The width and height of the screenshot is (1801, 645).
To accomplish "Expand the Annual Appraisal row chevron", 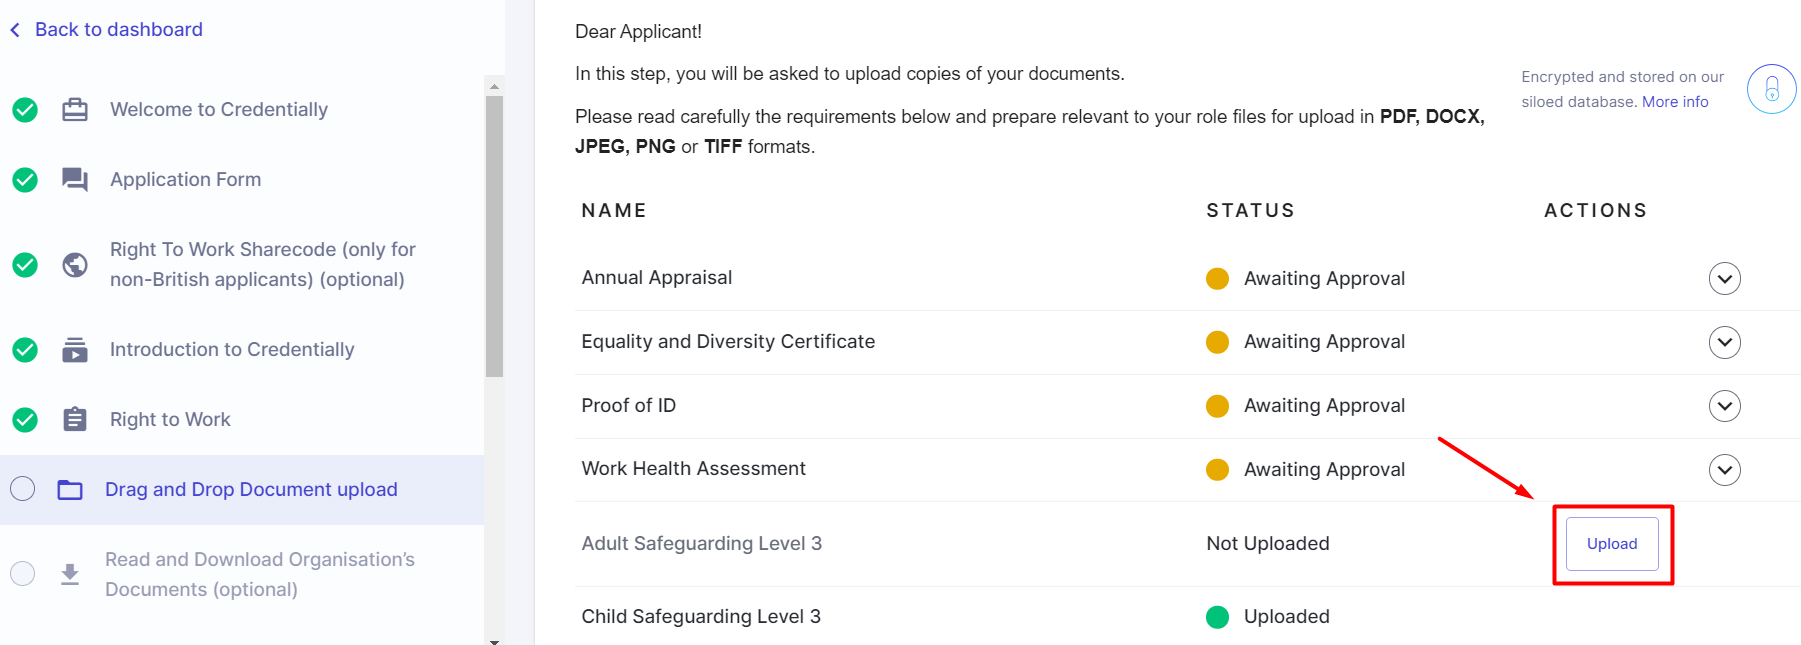I will click(x=1724, y=278).
